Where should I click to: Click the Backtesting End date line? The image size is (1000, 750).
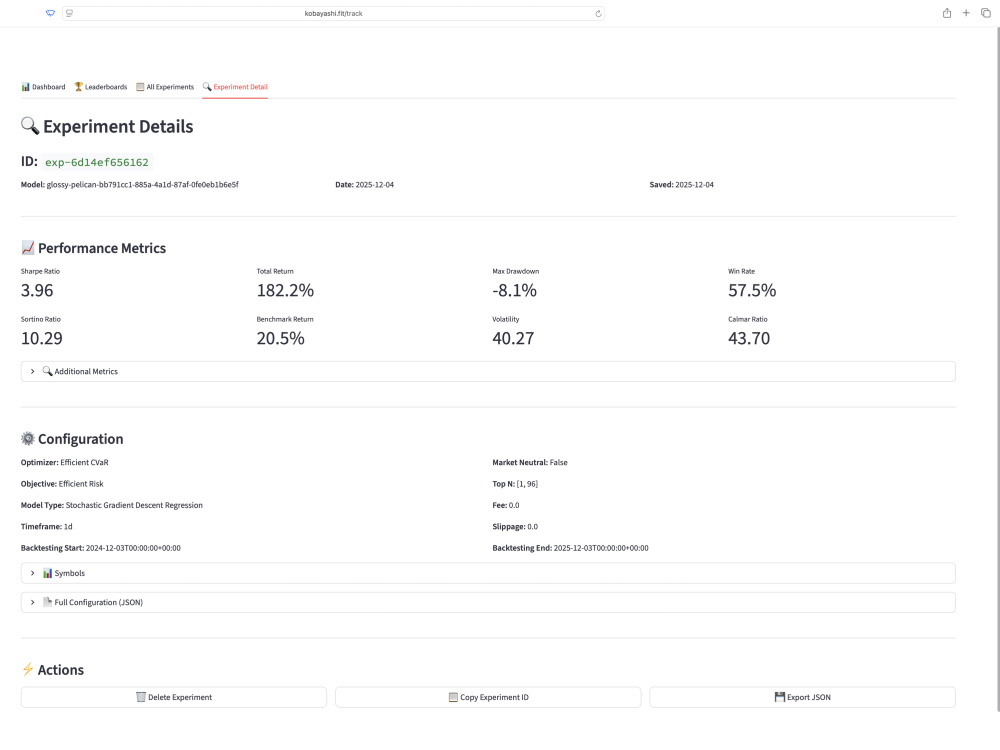(x=570, y=548)
